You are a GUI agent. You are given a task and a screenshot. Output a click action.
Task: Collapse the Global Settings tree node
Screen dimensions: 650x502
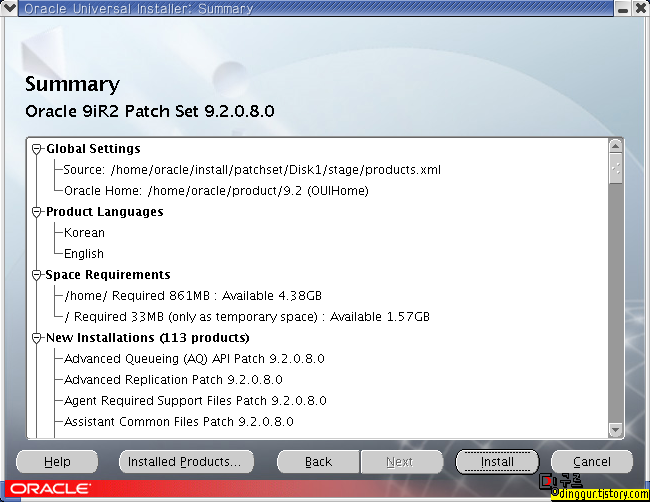click(x=37, y=149)
